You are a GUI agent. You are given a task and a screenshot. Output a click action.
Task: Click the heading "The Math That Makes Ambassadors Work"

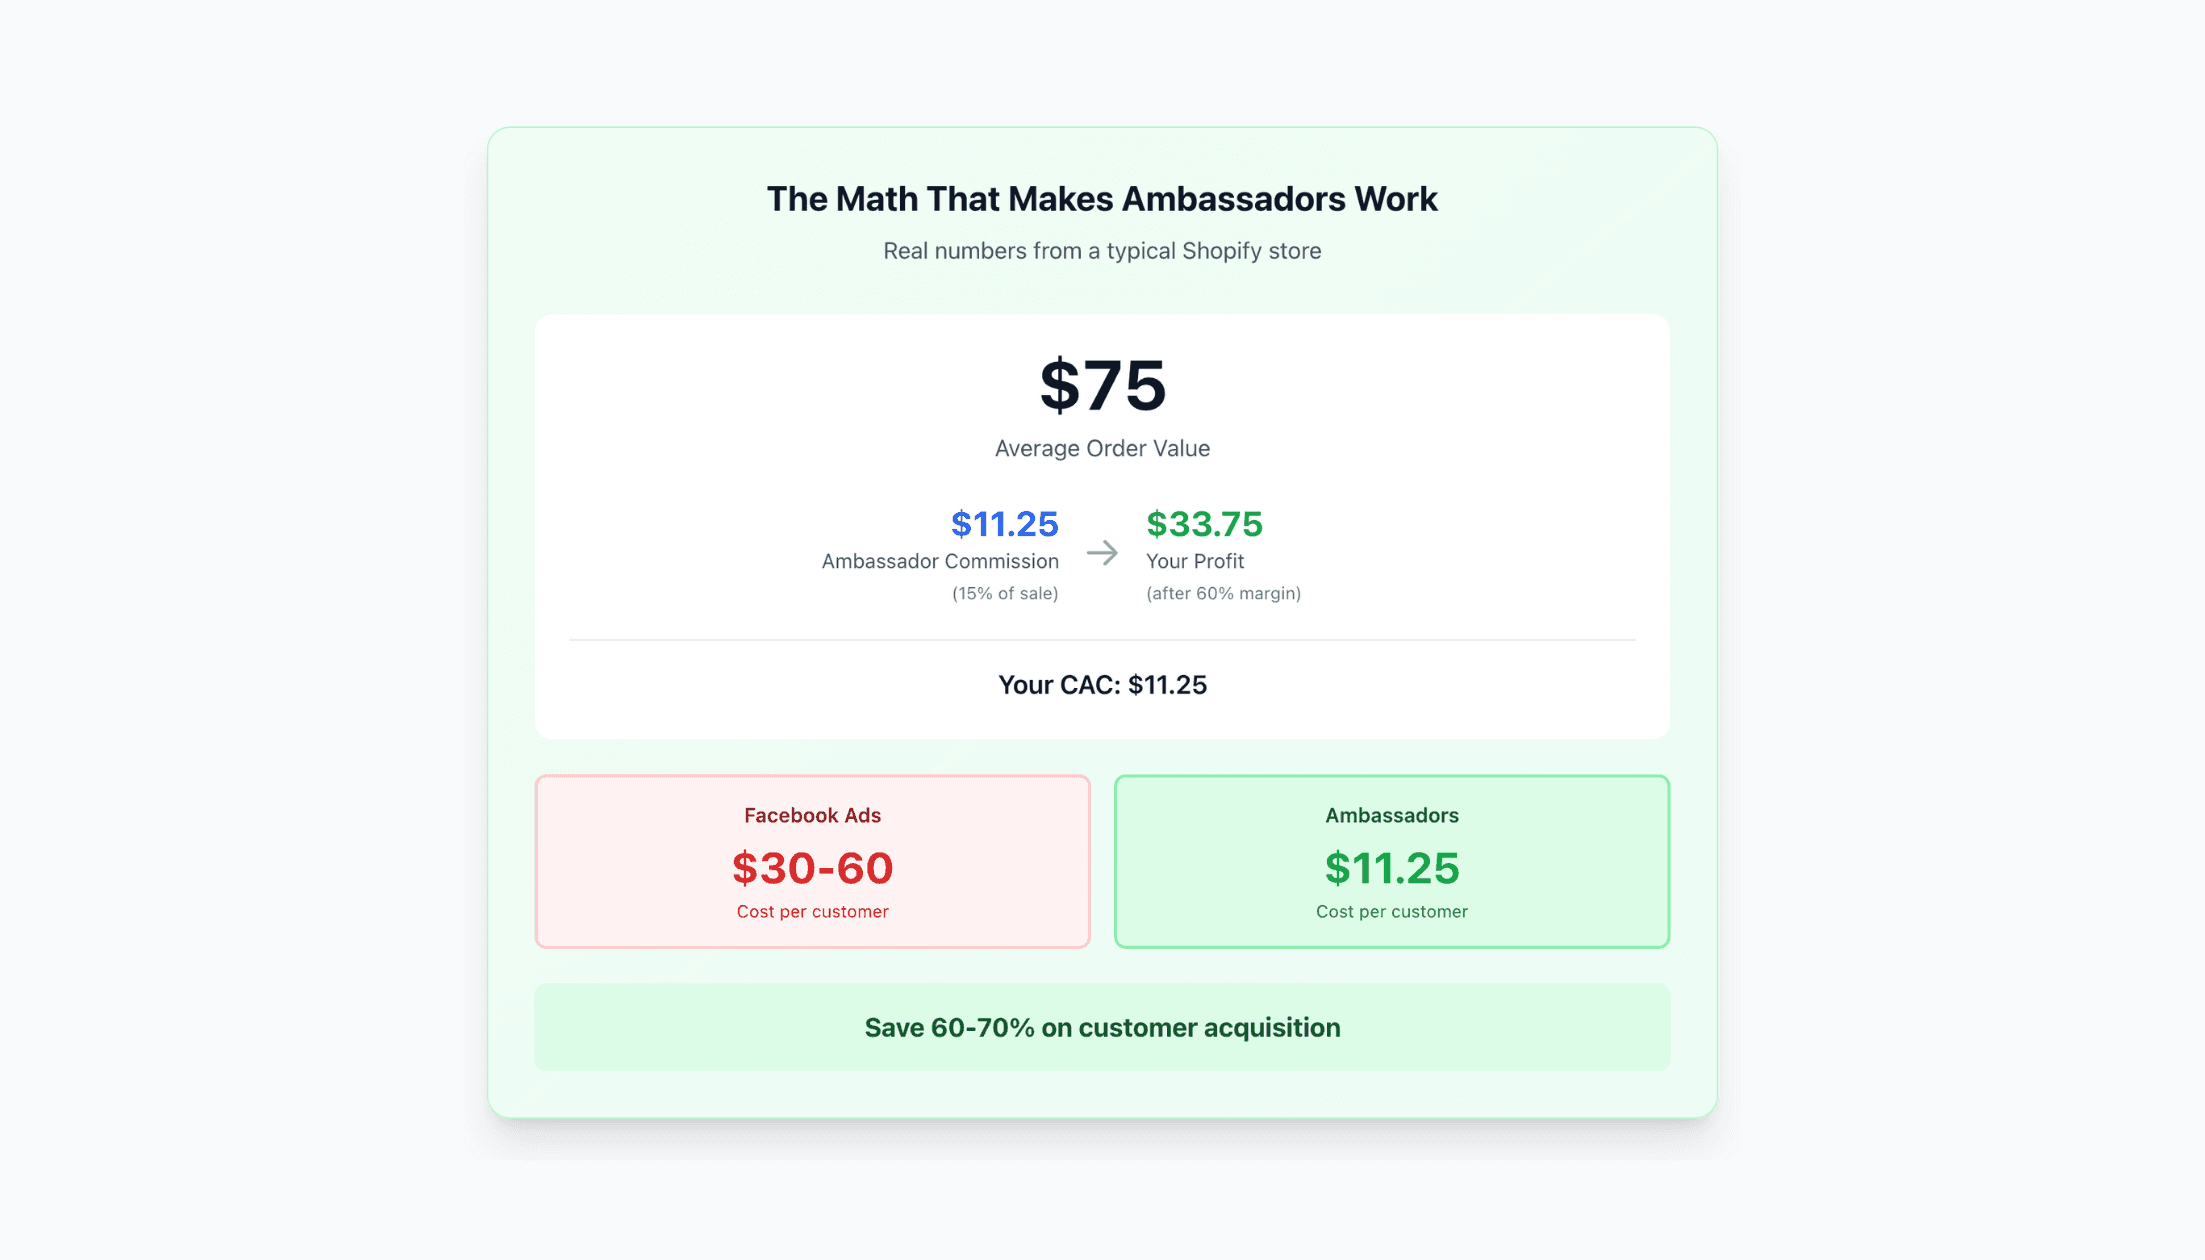[x=1102, y=199]
